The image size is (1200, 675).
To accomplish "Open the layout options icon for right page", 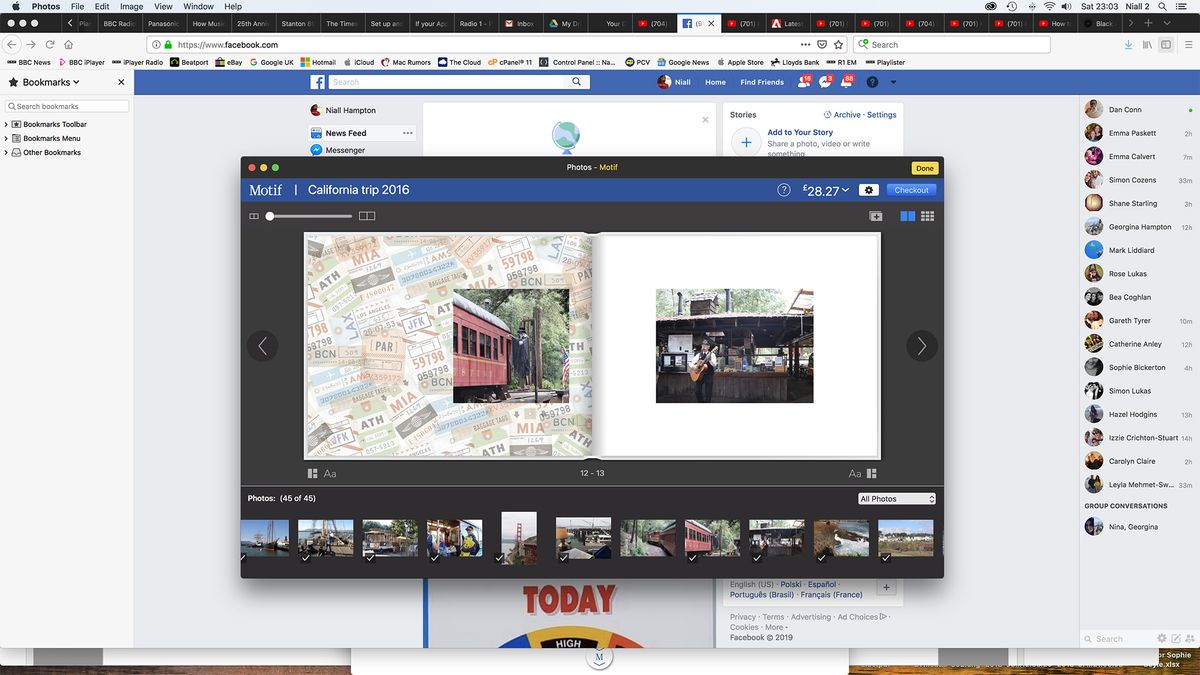I will pyautogui.click(x=871, y=473).
